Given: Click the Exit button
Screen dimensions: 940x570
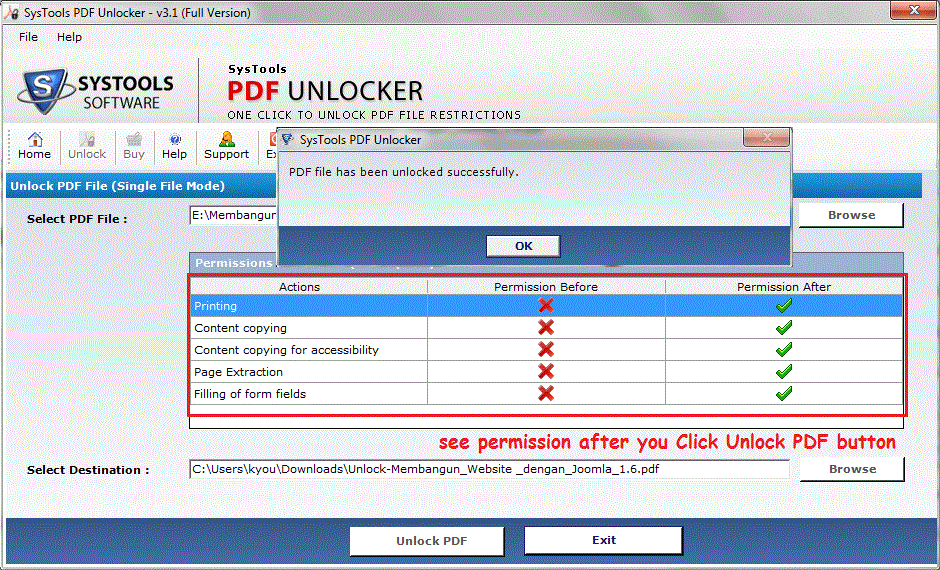Looking at the screenshot, I should pyautogui.click(x=604, y=540).
